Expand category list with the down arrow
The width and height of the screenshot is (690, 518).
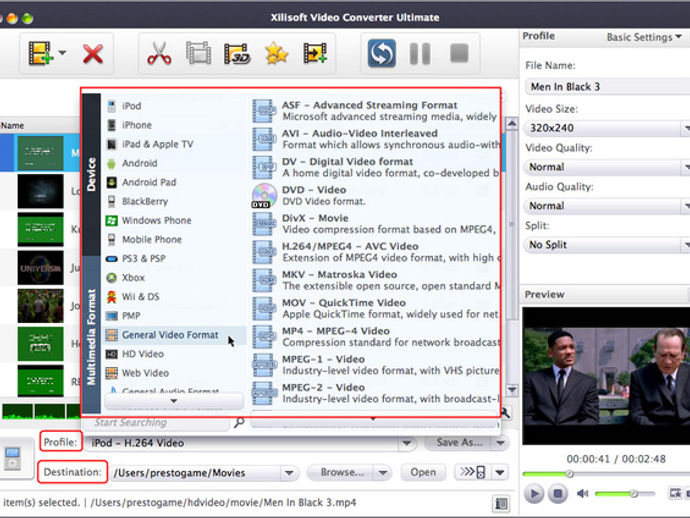174,401
